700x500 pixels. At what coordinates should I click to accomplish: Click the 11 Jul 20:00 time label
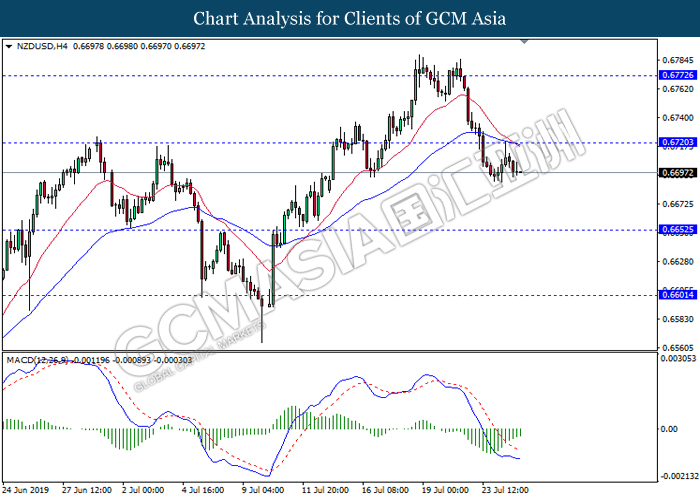(x=325, y=490)
